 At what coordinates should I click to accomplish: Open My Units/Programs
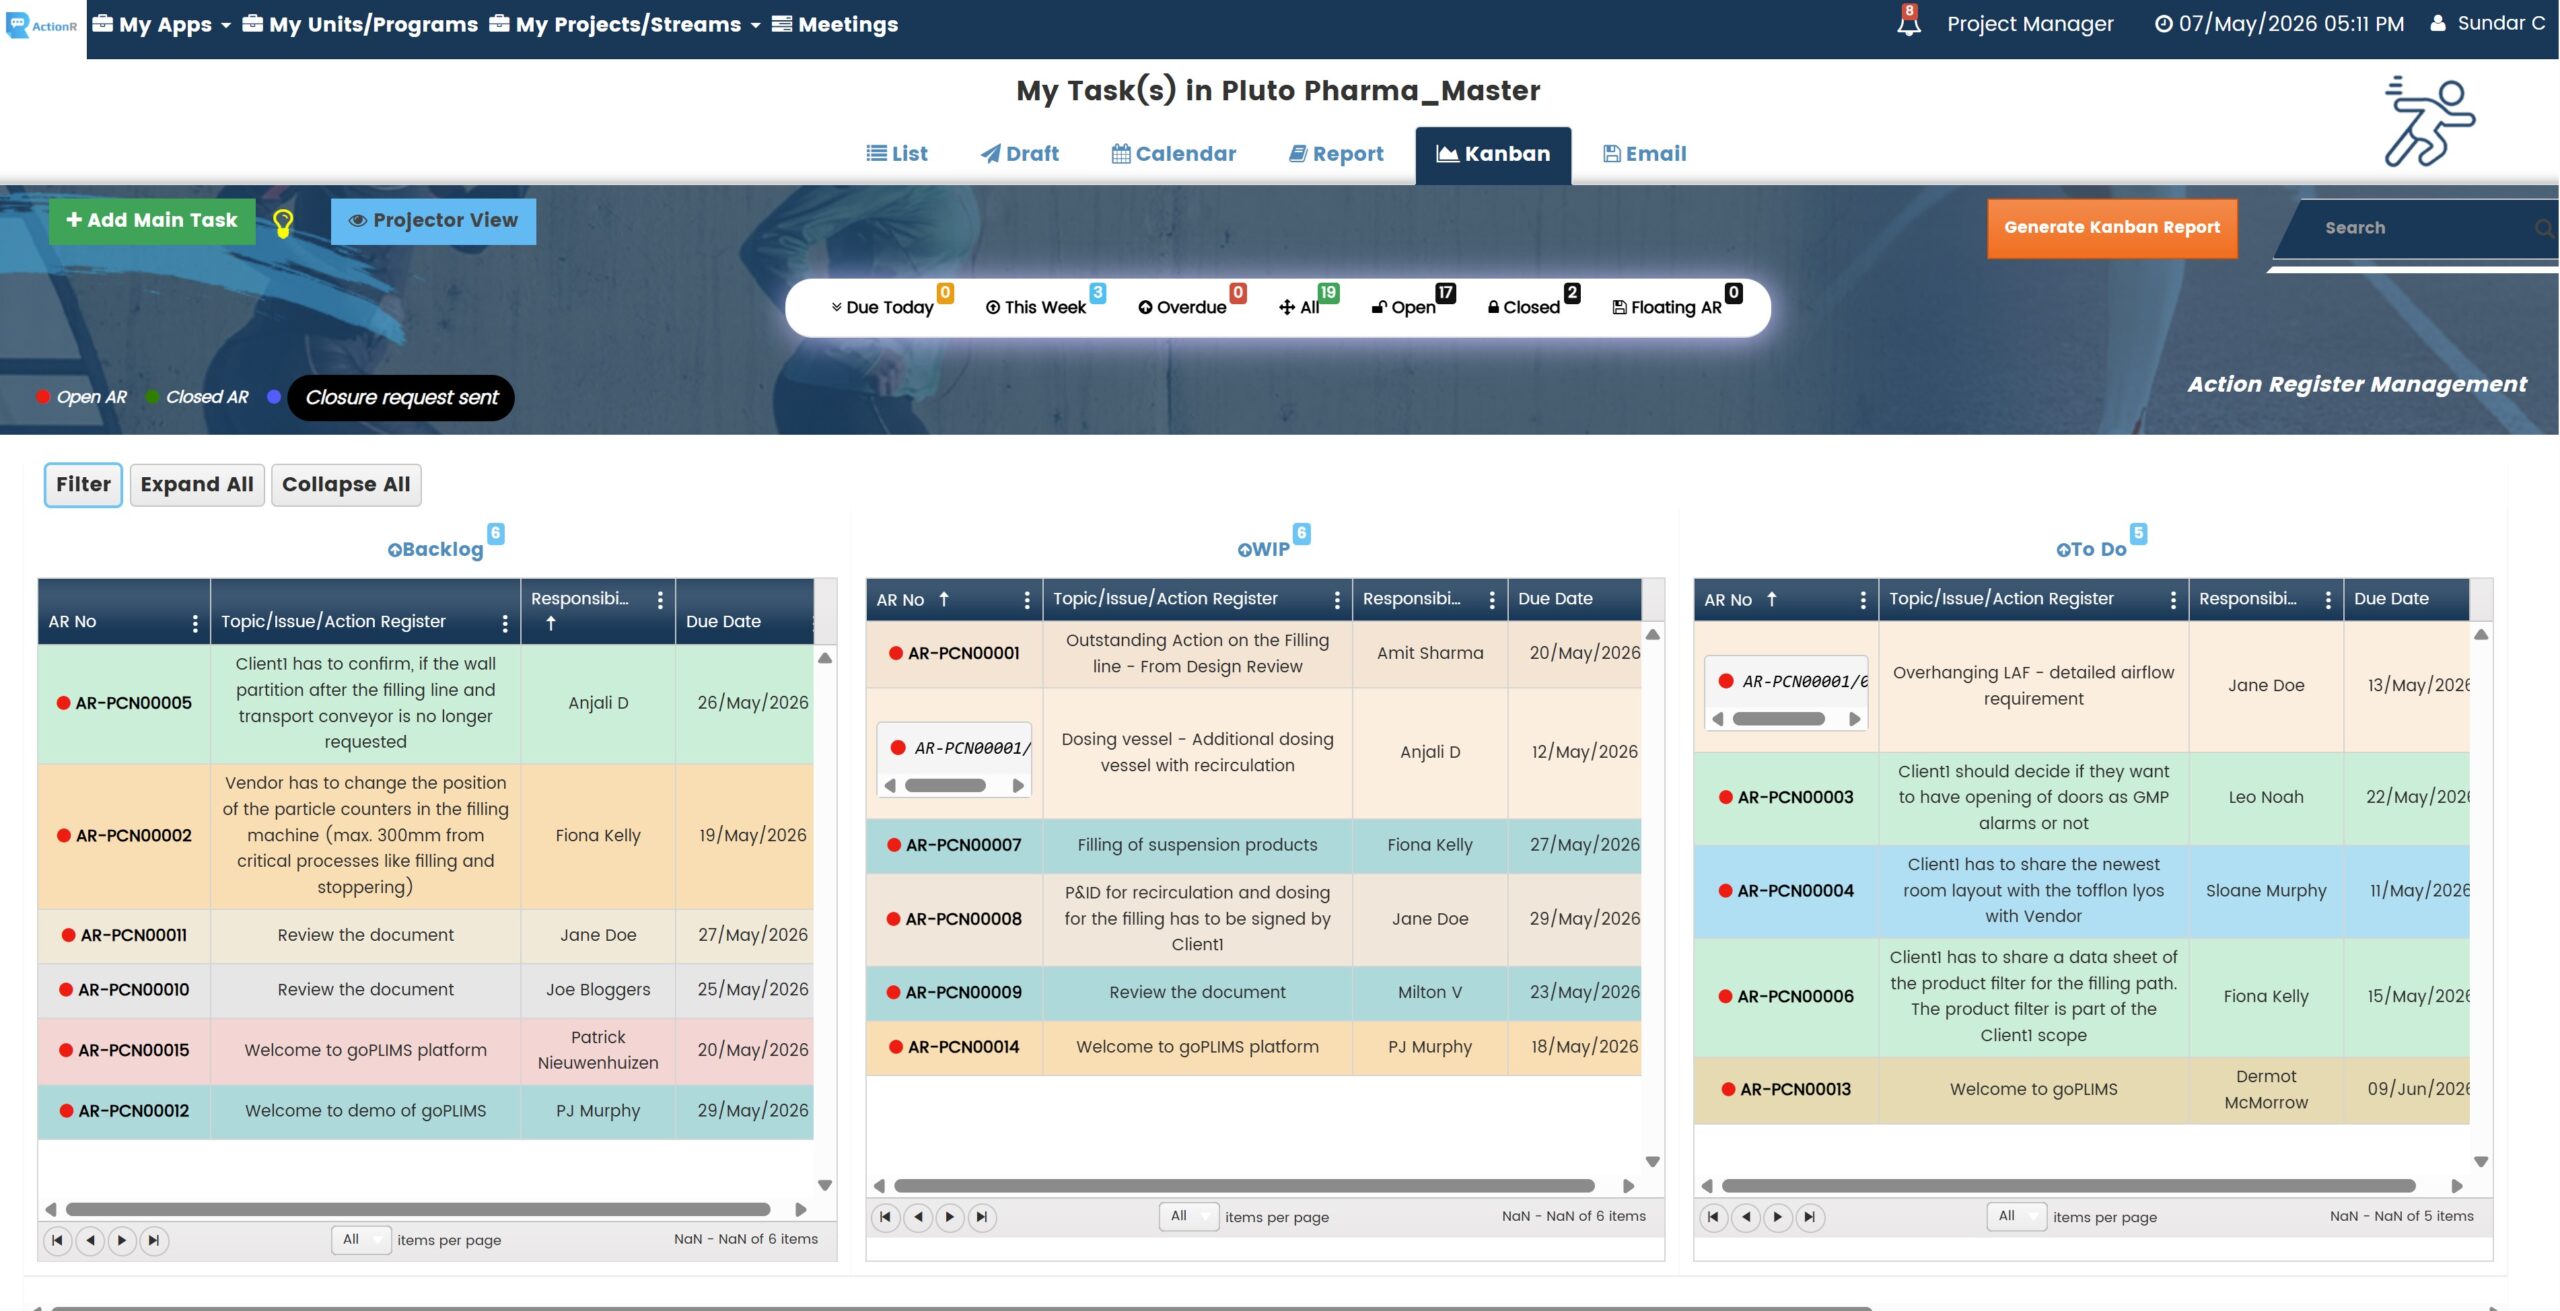click(x=360, y=24)
